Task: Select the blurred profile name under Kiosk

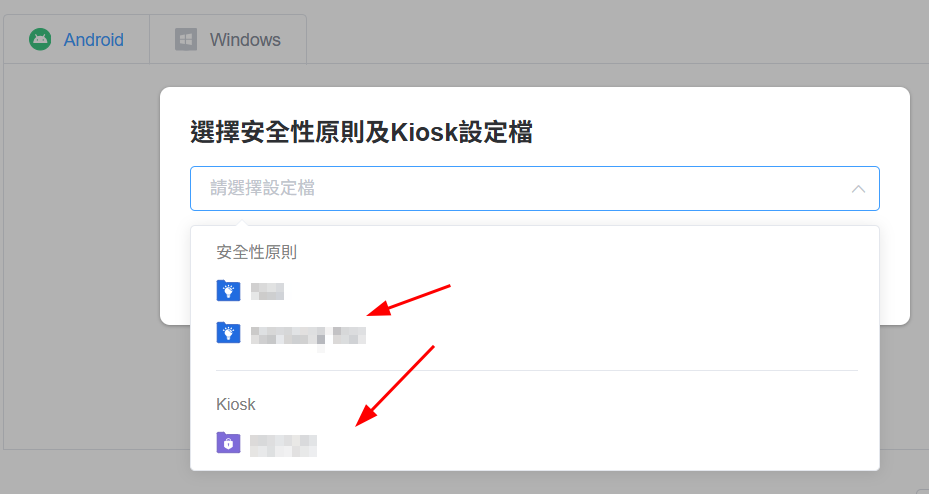Action: click(283, 445)
